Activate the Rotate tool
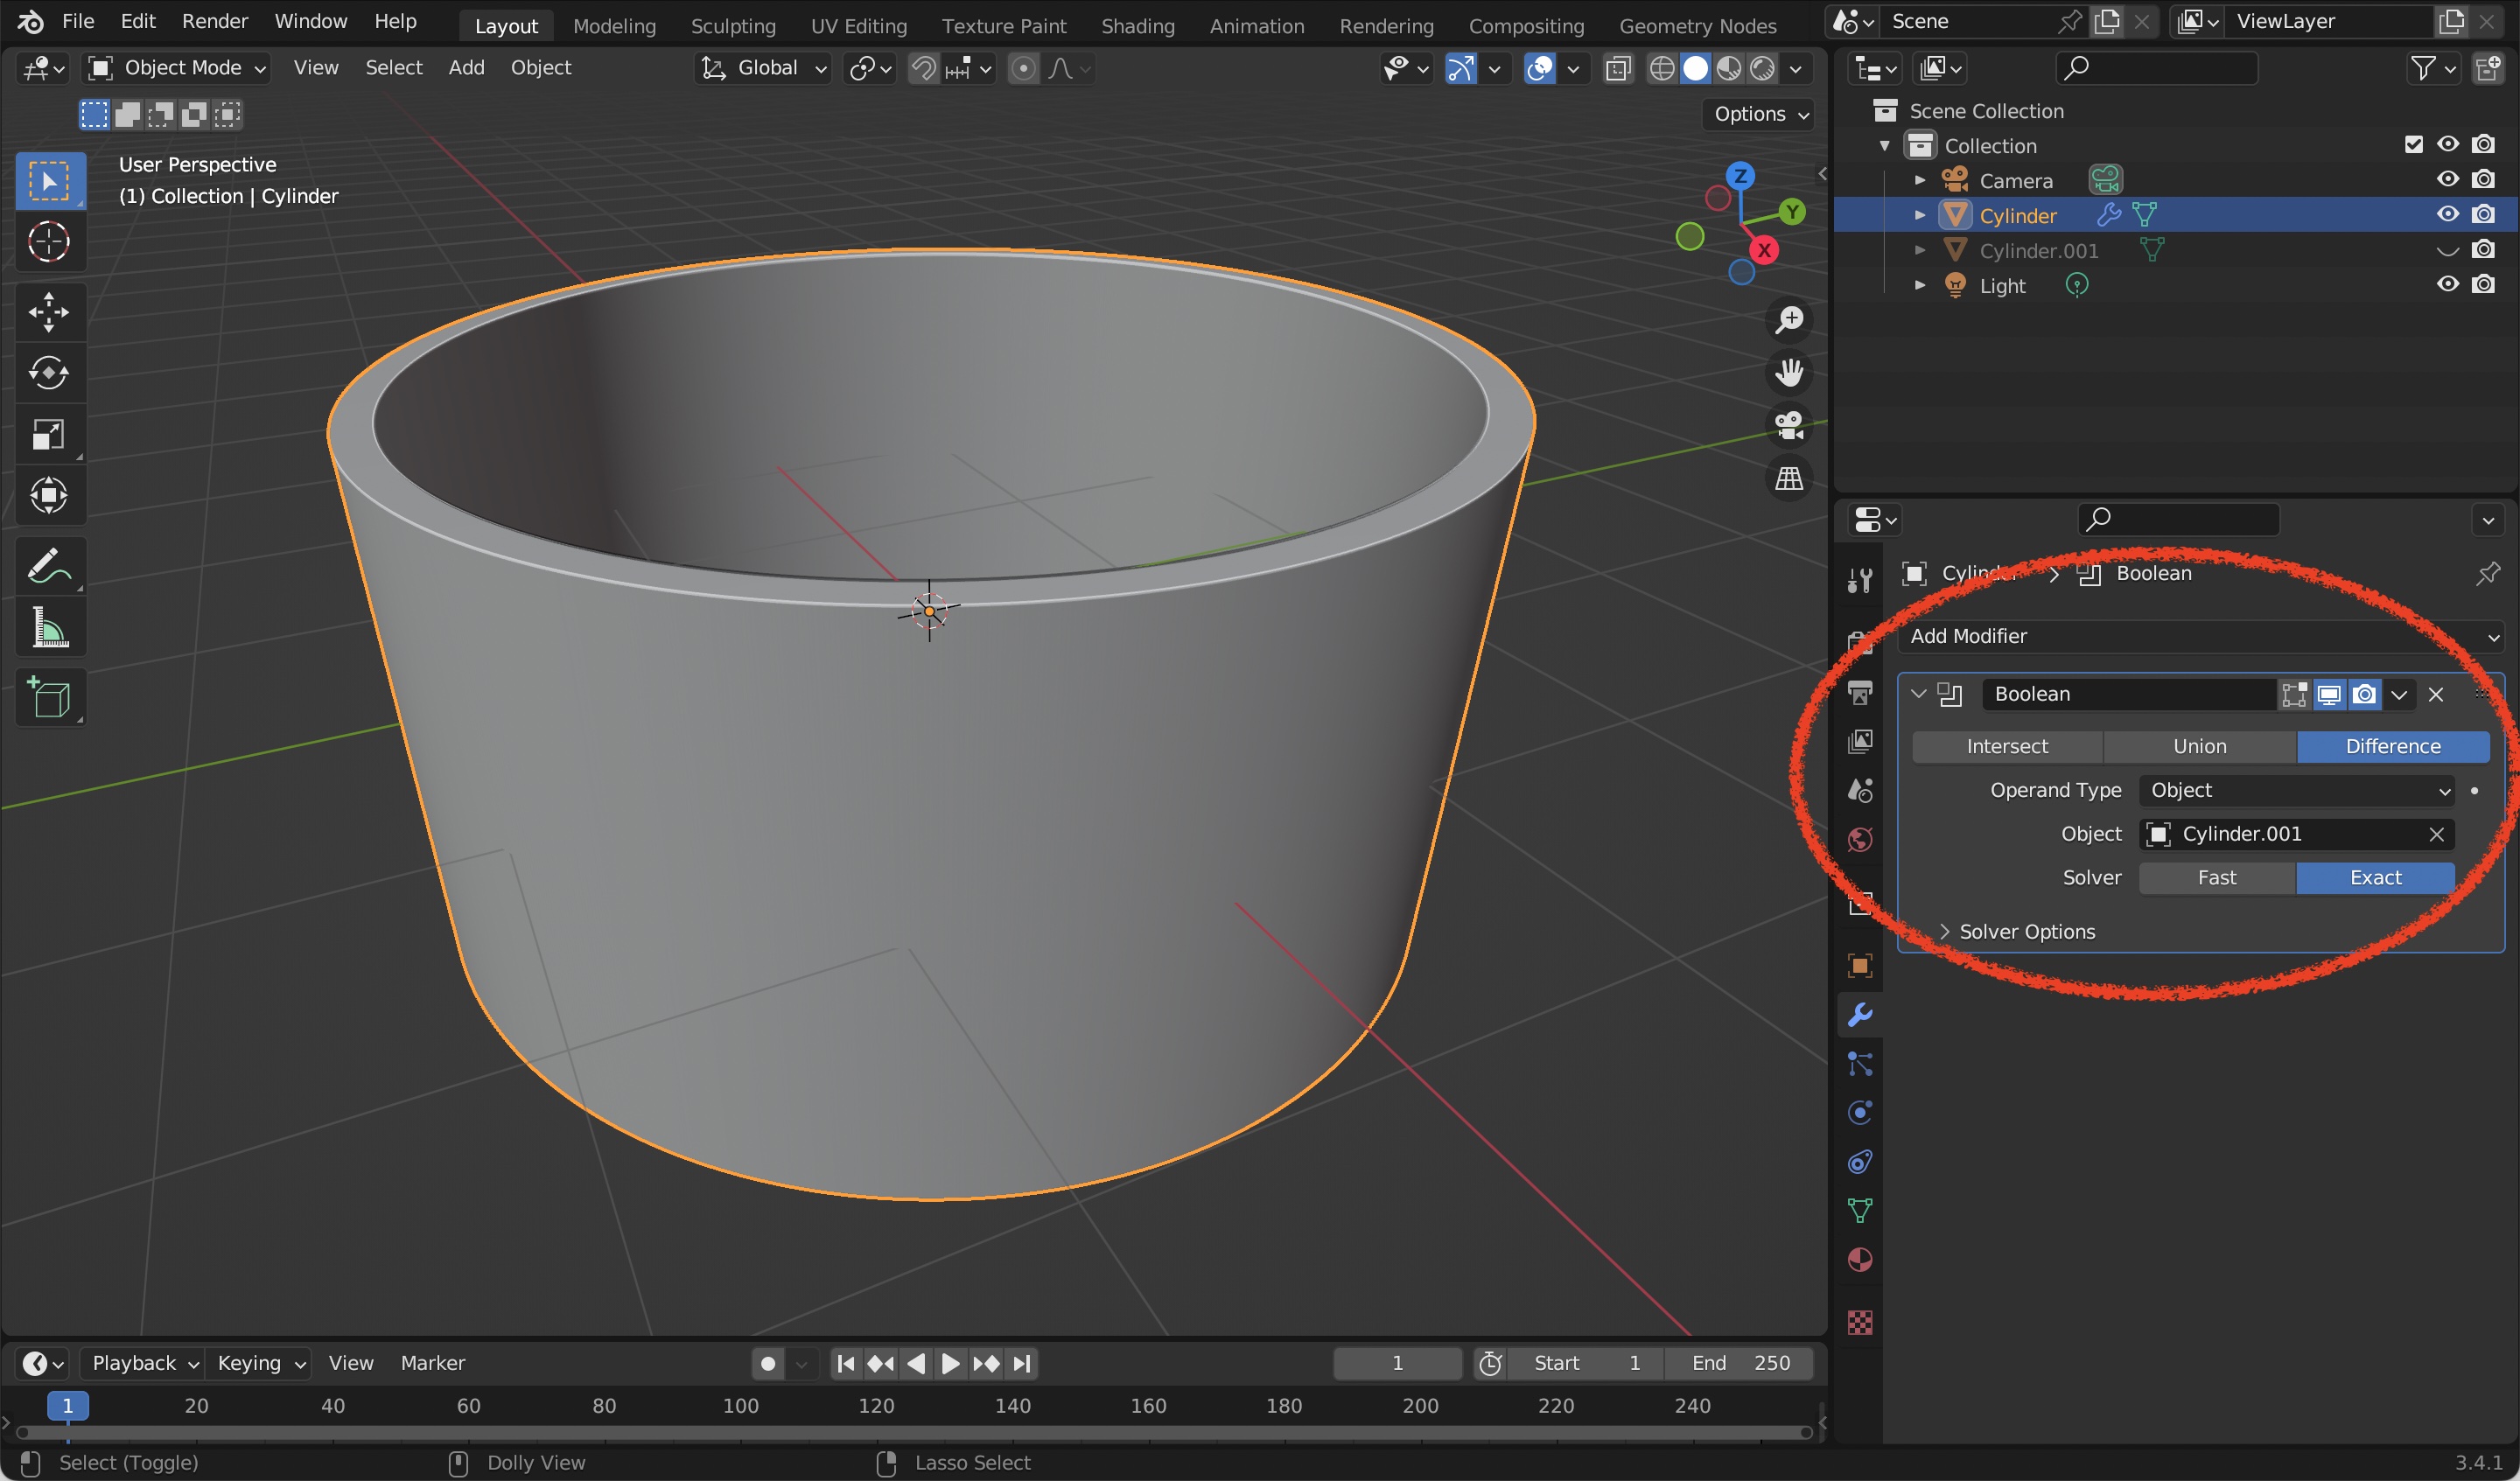 (x=49, y=373)
